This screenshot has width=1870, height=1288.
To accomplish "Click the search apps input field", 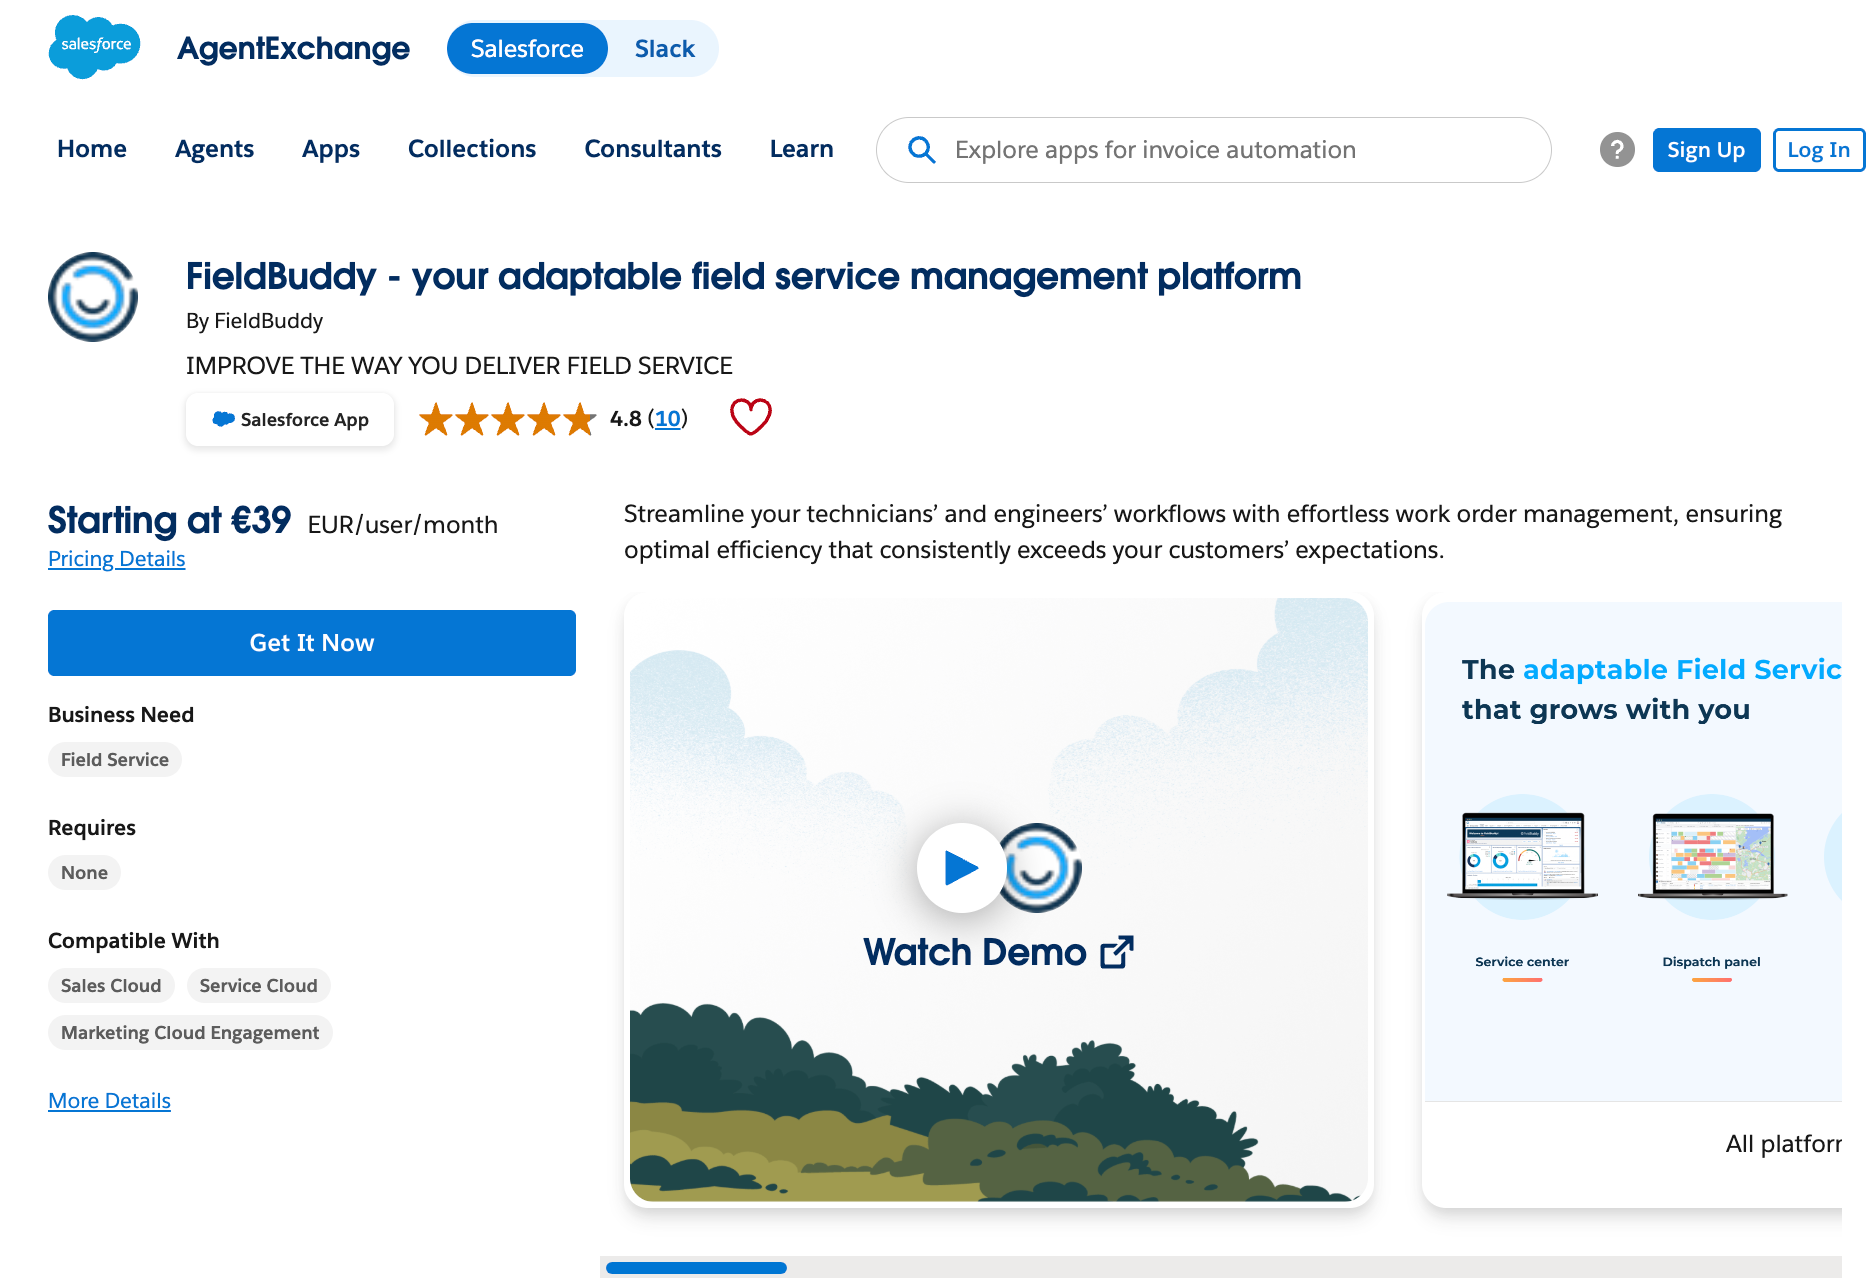I will click(x=1213, y=150).
